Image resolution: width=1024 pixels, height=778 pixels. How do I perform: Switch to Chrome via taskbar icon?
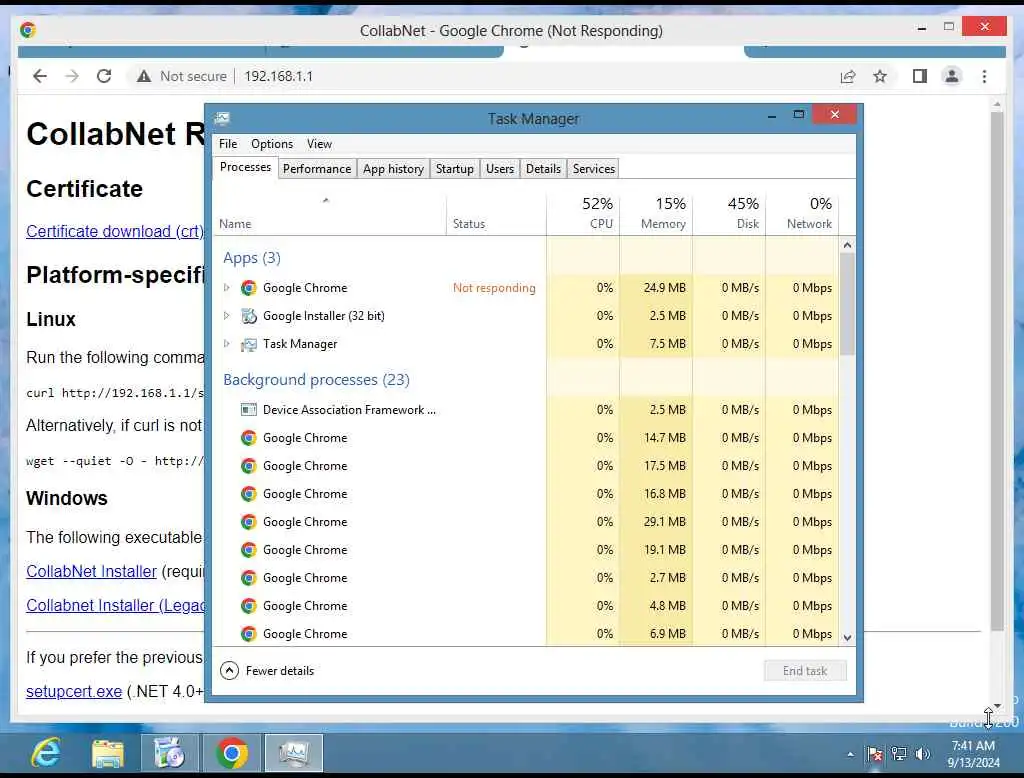click(x=231, y=753)
